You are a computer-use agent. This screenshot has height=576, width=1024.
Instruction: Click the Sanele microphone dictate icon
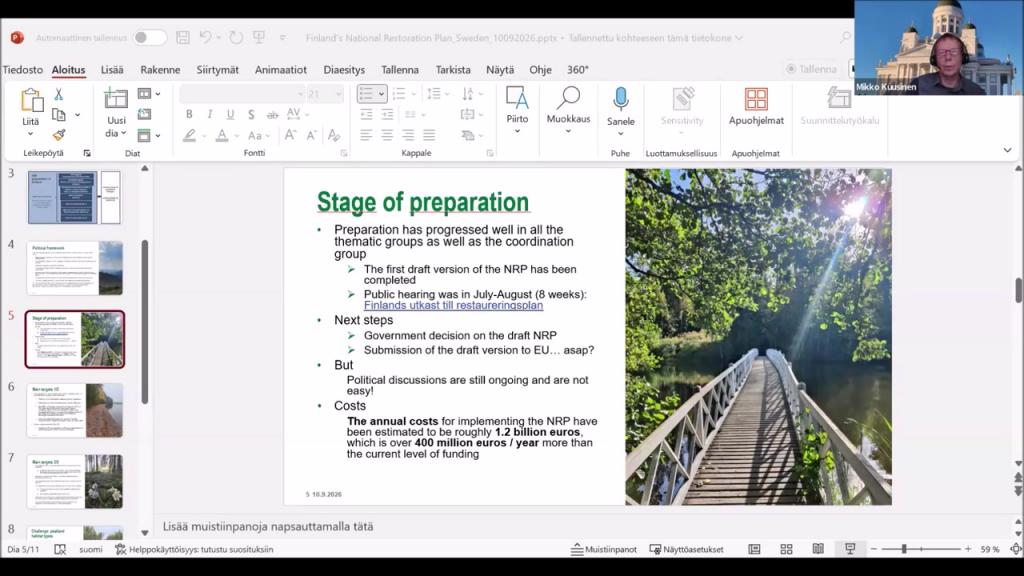point(620,99)
